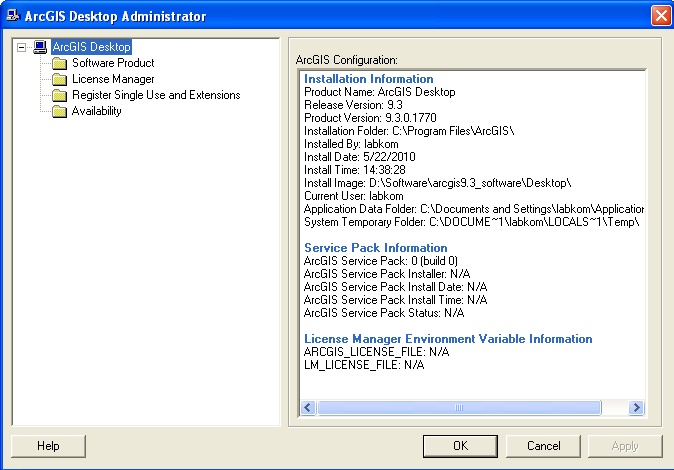Open the Software Product tree item
This screenshot has width=674, height=470.
point(113,63)
